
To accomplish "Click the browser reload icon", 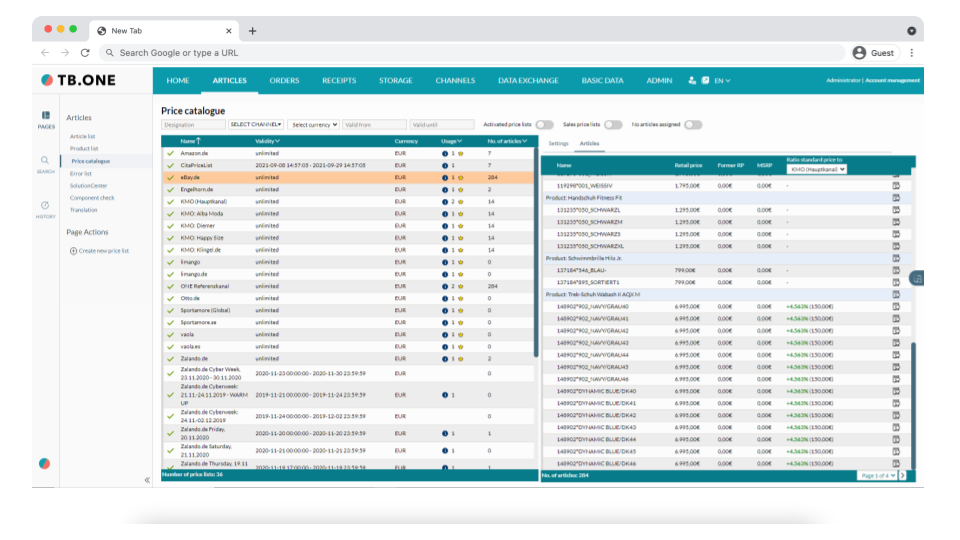I will click(85, 53).
